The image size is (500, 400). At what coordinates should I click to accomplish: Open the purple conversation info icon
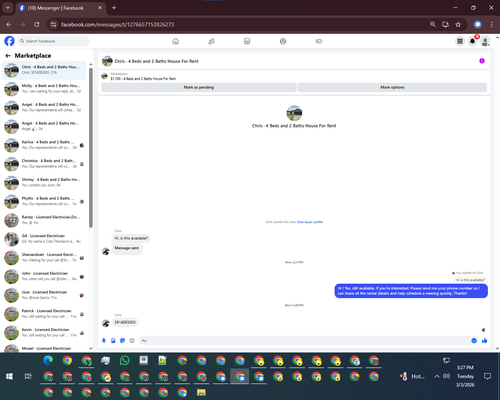[x=482, y=61]
